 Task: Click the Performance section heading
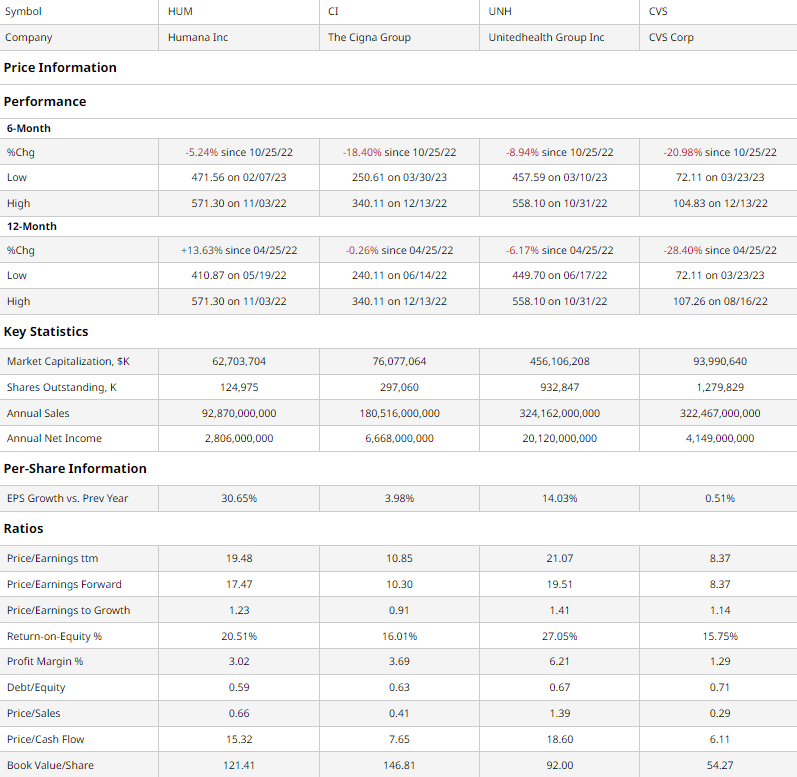click(x=45, y=102)
